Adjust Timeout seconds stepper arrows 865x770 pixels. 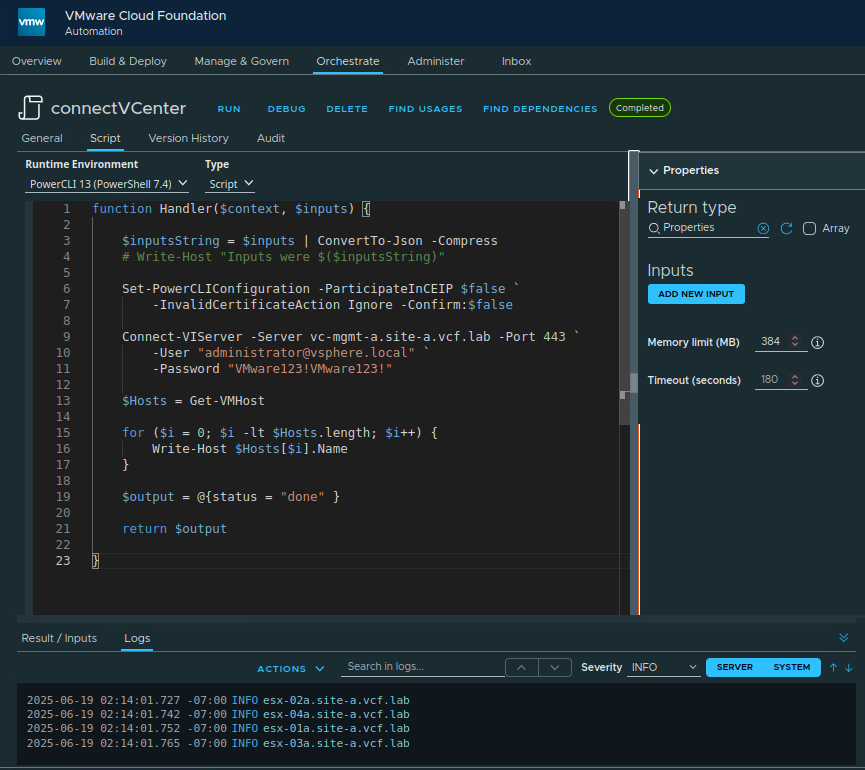pos(795,379)
